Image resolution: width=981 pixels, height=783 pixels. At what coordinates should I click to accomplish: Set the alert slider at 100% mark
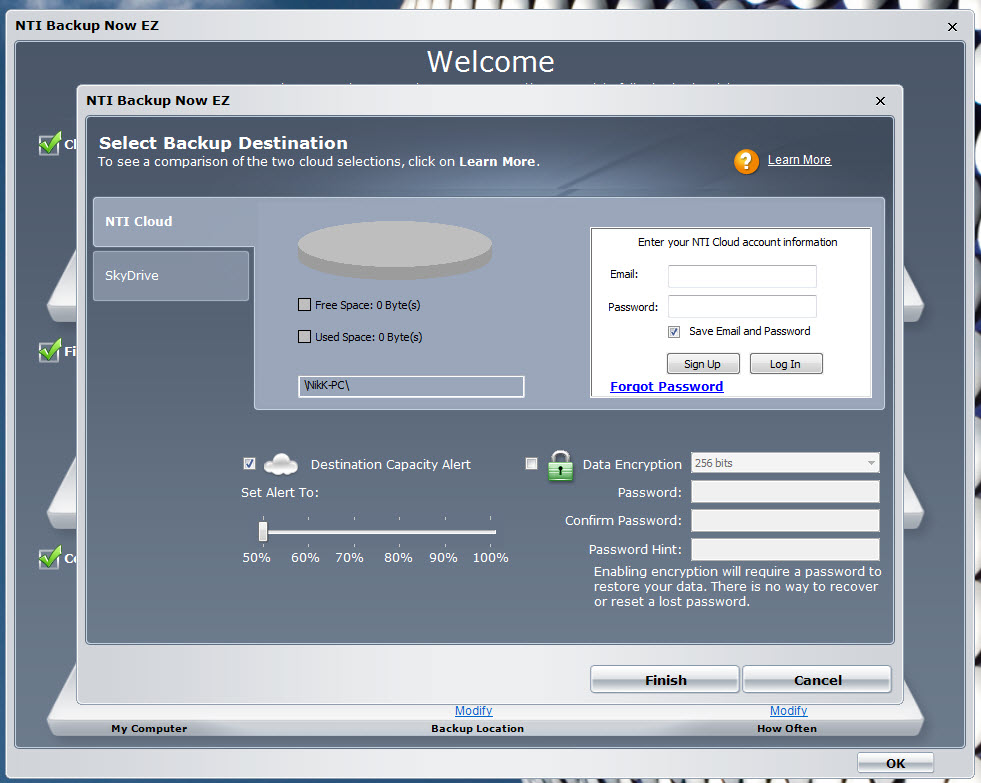click(491, 532)
